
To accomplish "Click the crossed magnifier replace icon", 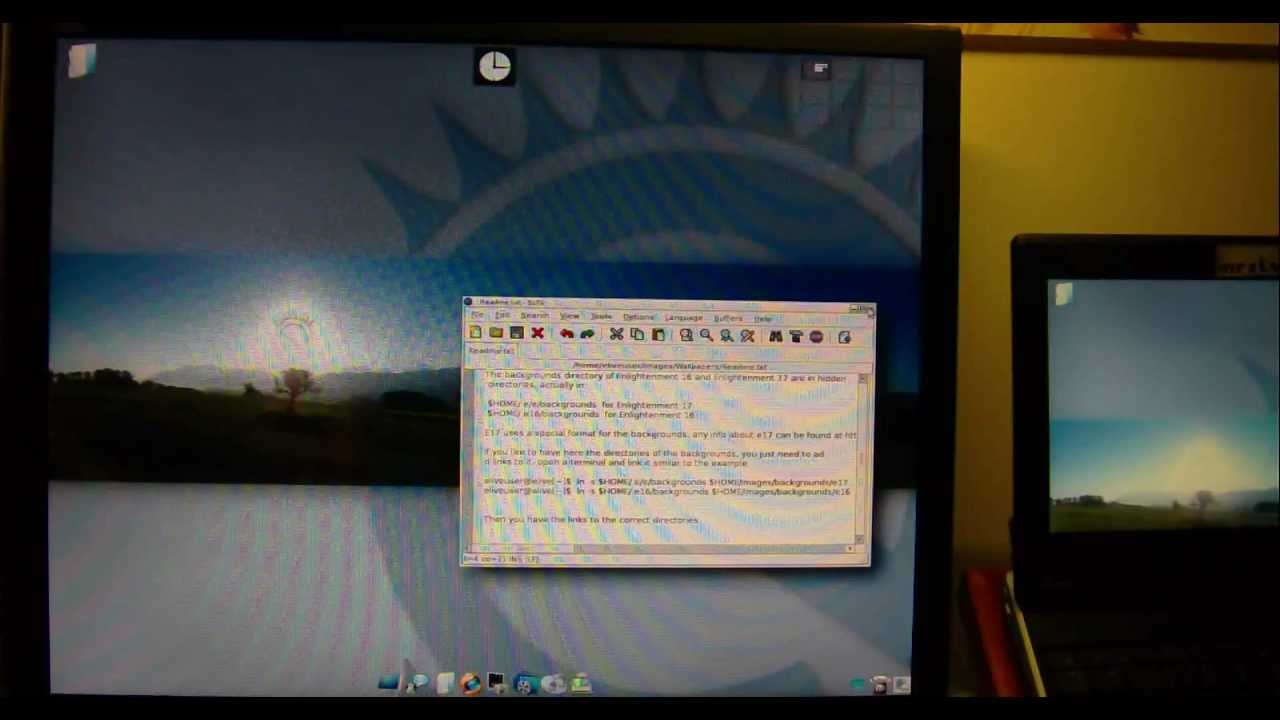I will 747,336.
